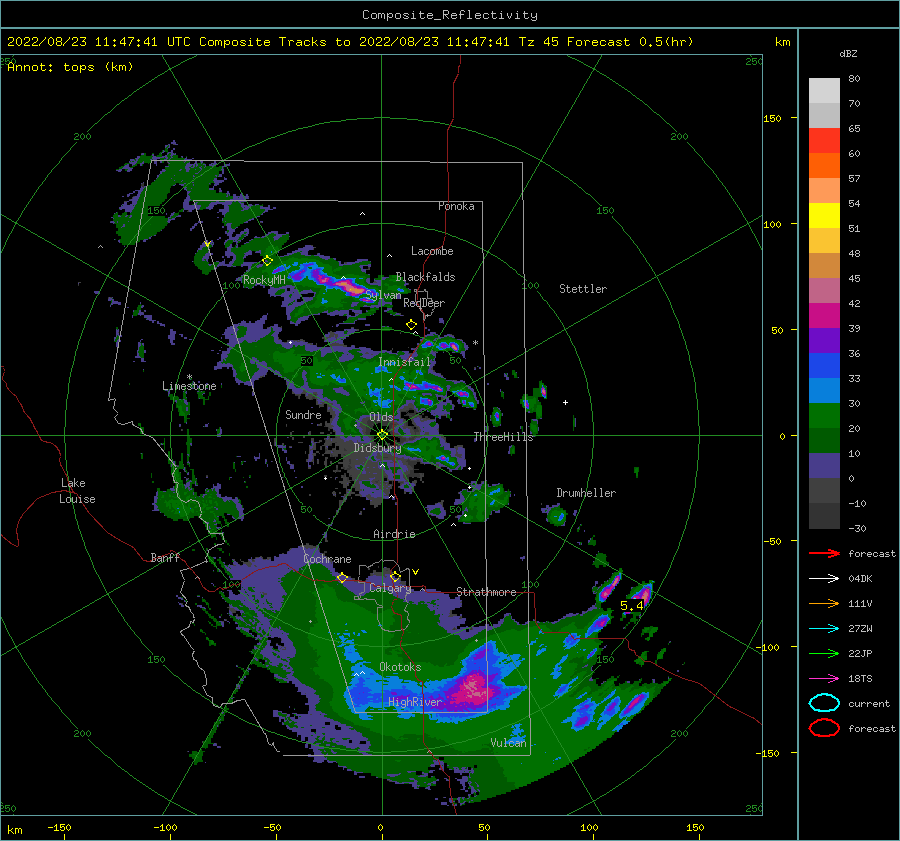Click the Calgary city label
The height and width of the screenshot is (841, 900).
[390, 588]
